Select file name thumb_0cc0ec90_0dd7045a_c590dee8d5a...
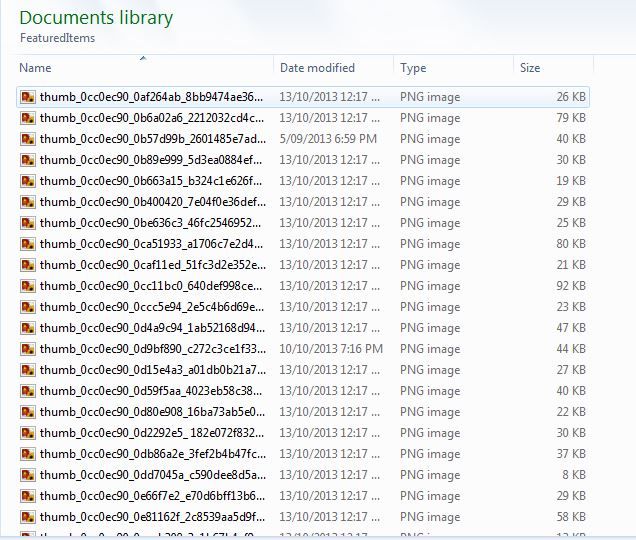Viewport: 636px width, 540px height. tap(153, 475)
